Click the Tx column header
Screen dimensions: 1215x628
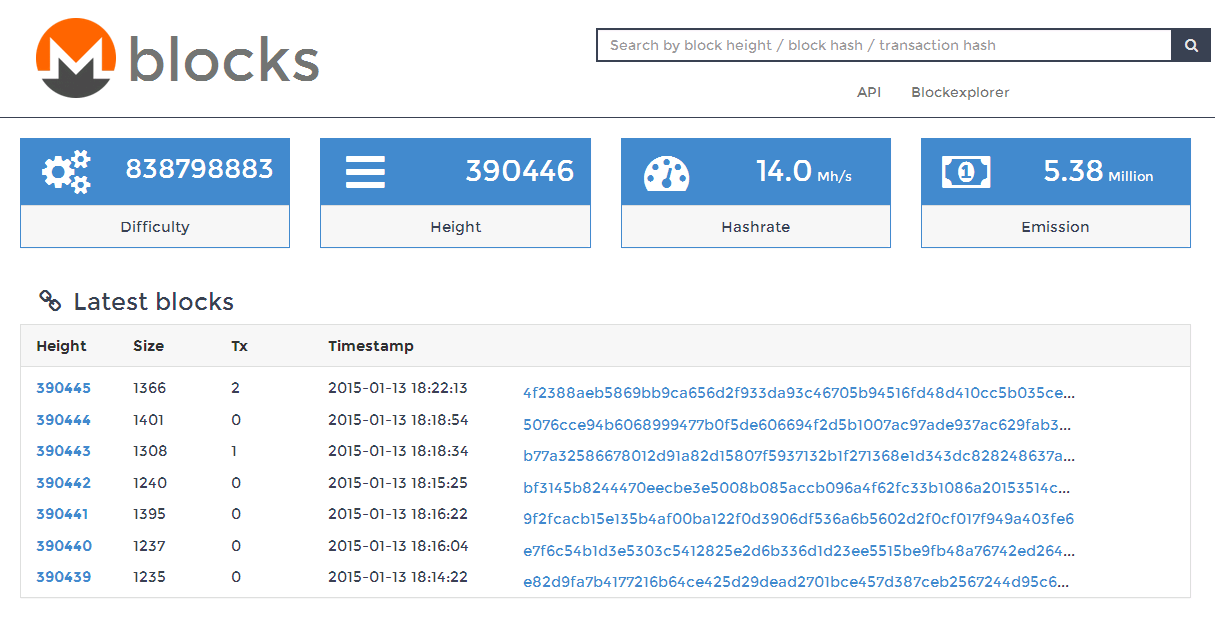240,346
